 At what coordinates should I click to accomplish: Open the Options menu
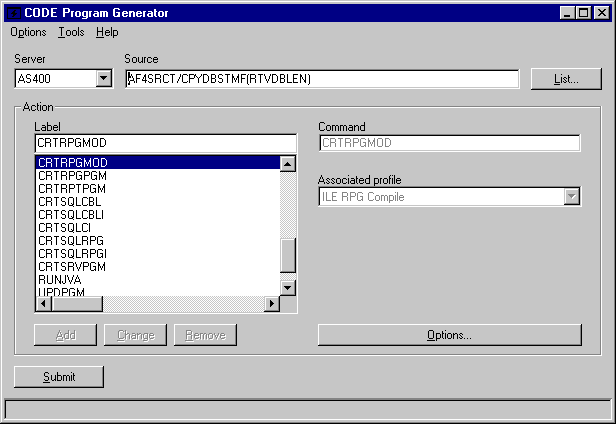(x=28, y=32)
